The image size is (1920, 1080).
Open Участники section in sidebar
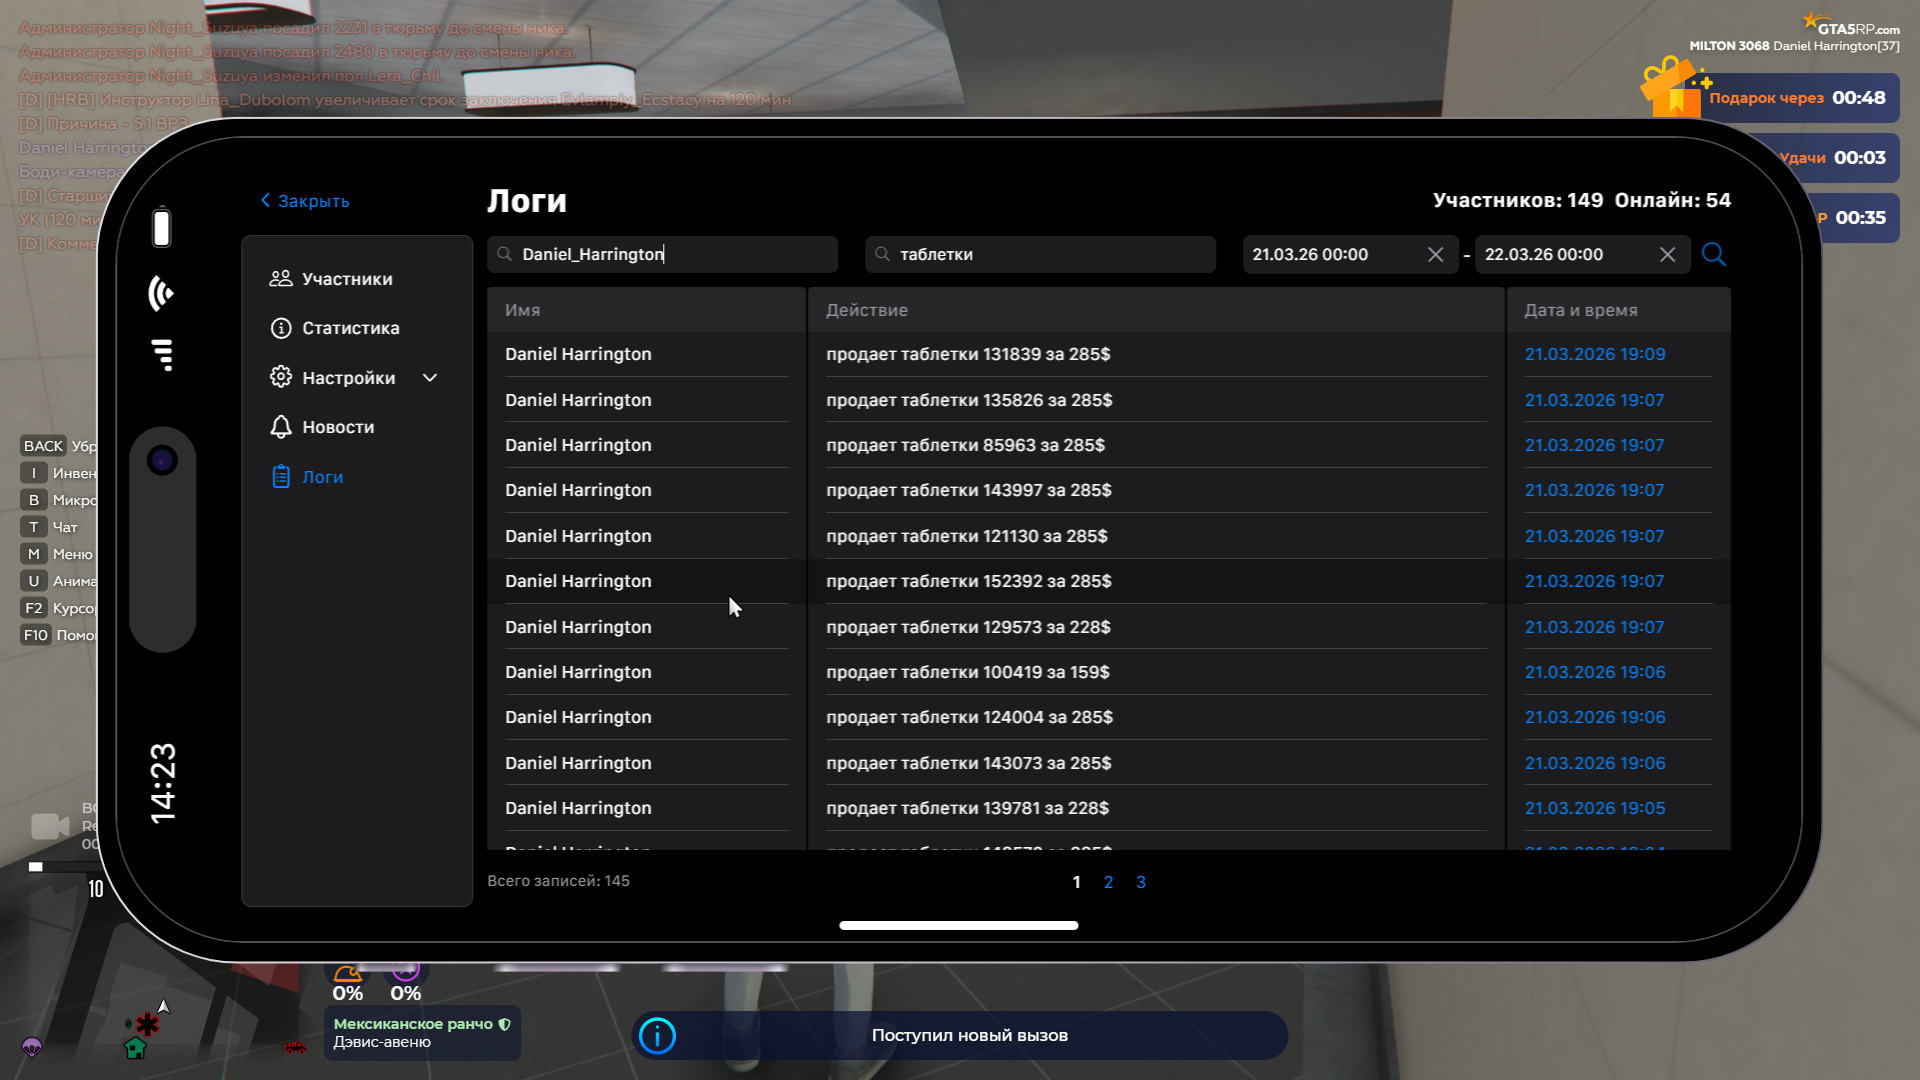[x=346, y=279]
